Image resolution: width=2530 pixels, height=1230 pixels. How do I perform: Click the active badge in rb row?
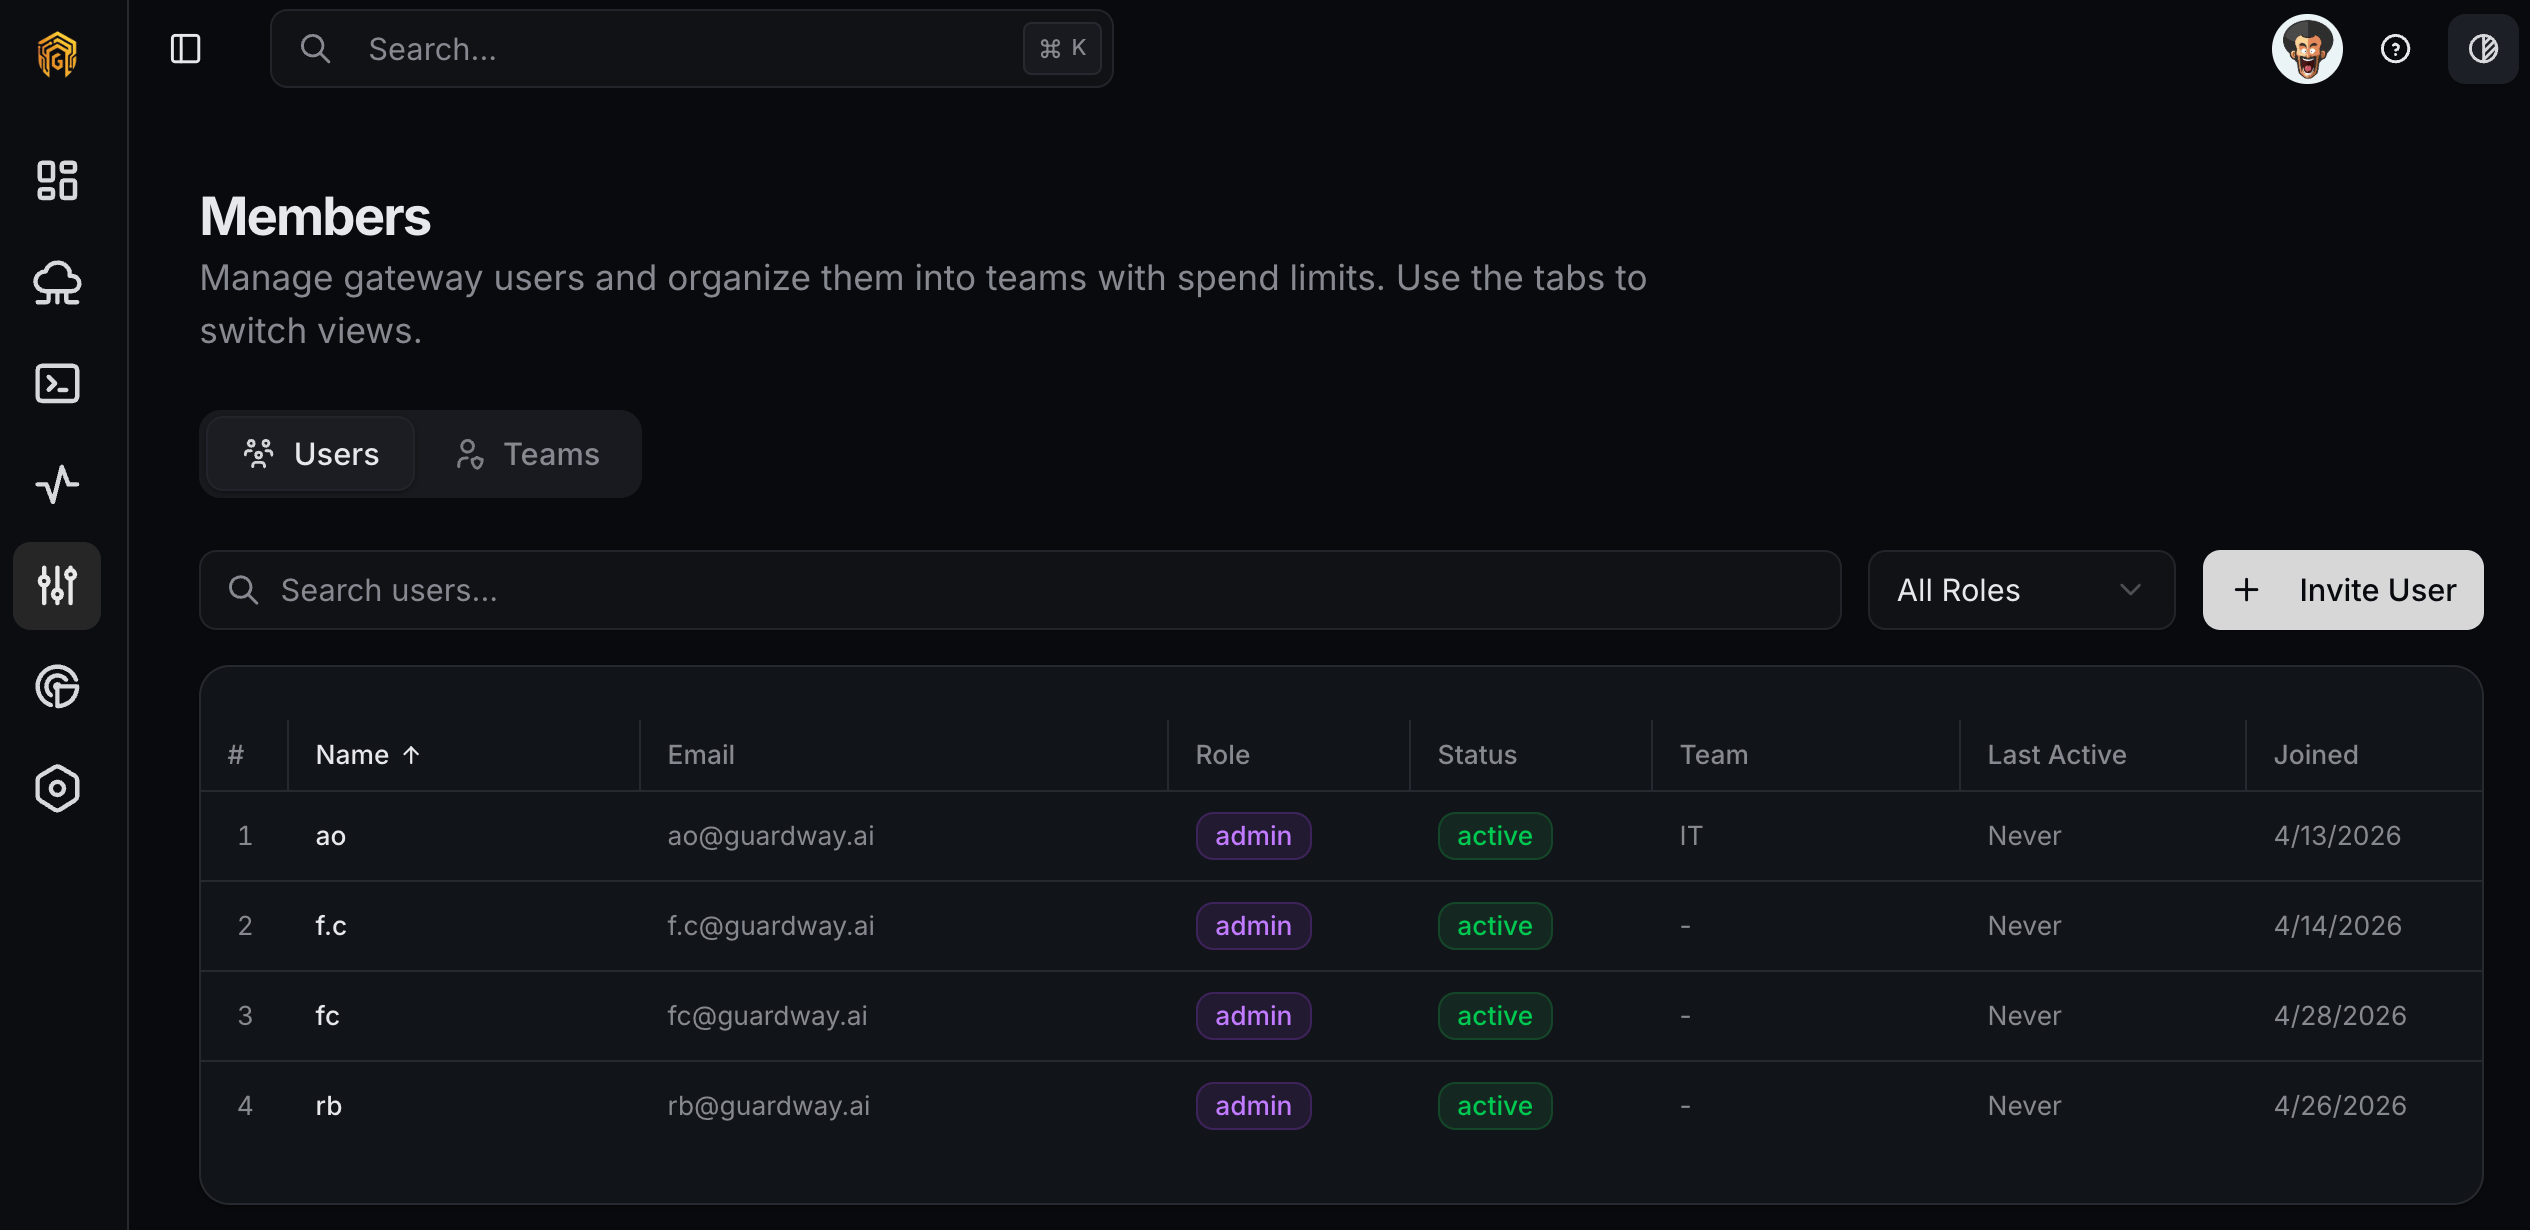click(1495, 1106)
